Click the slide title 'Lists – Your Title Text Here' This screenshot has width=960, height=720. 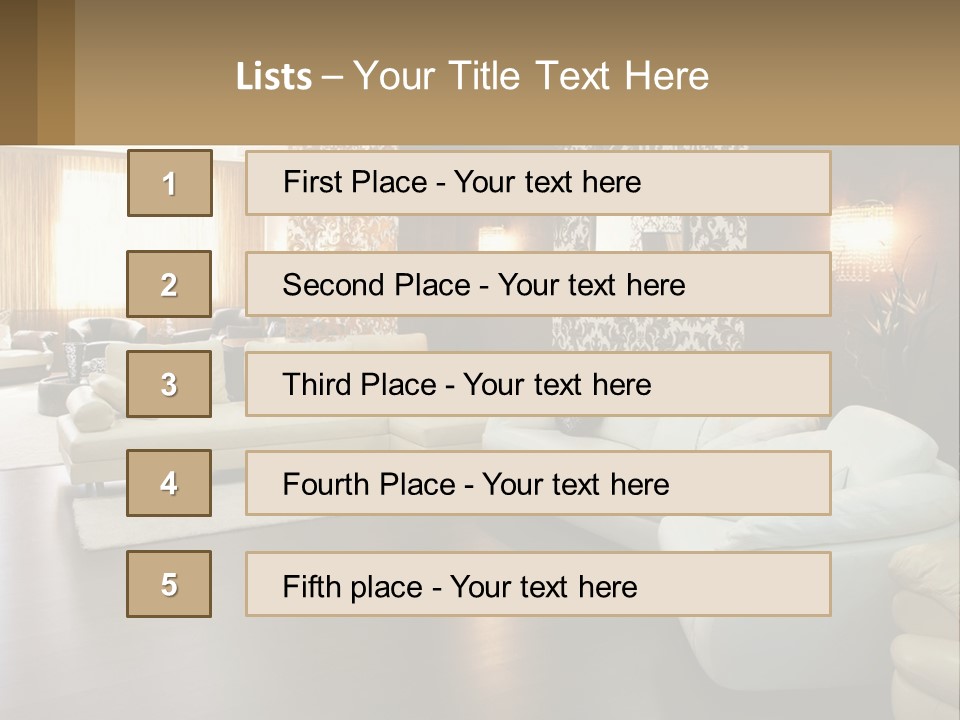(472, 76)
